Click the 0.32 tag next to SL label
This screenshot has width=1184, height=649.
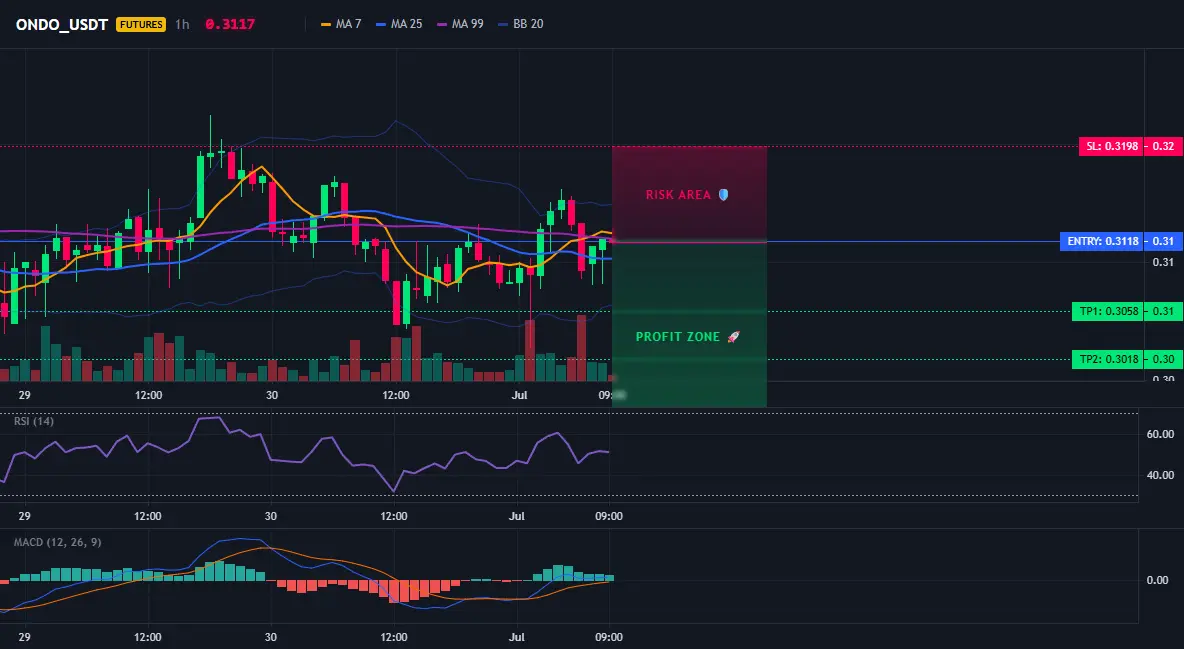pyautogui.click(x=1164, y=147)
